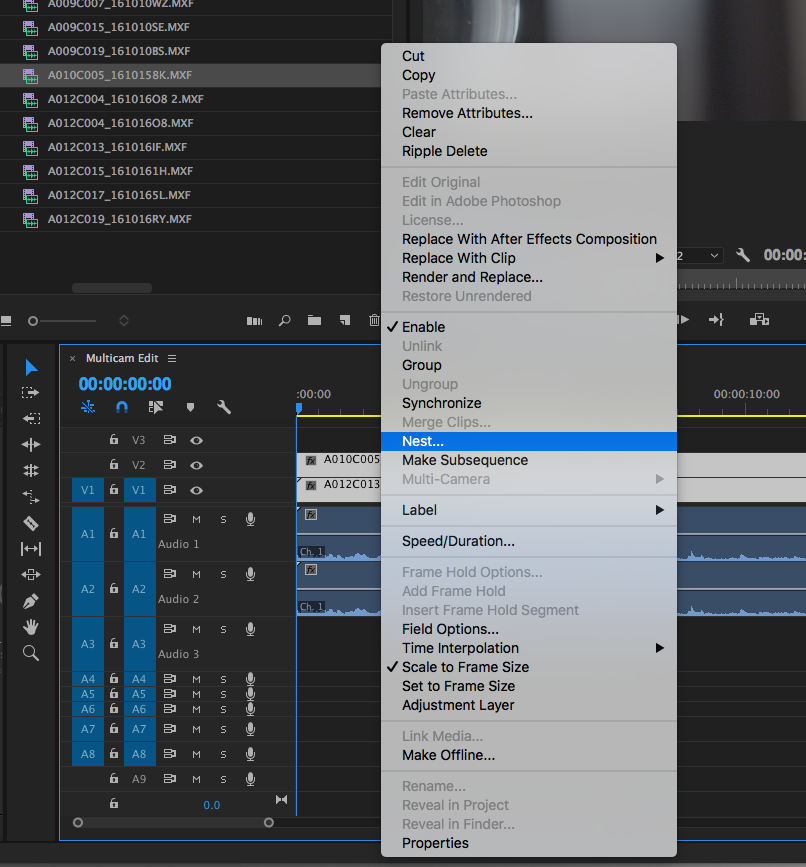
Task: Select the Razor tool
Action: point(31,523)
